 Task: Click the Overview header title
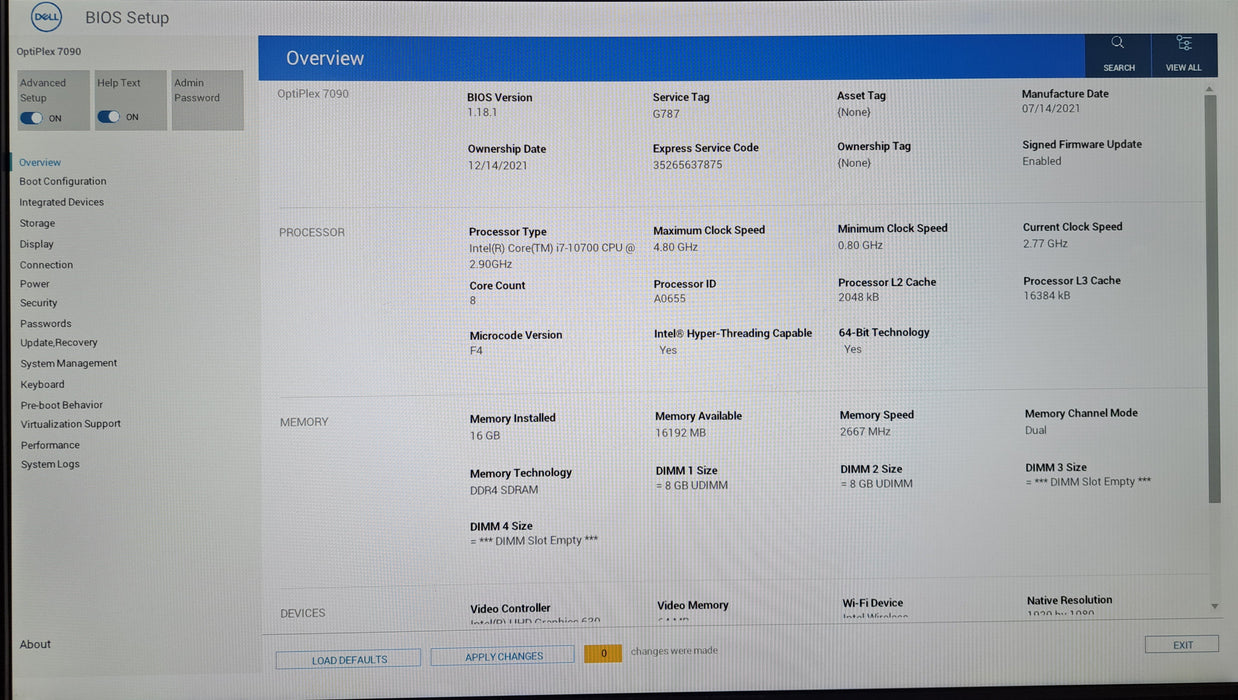pos(325,58)
